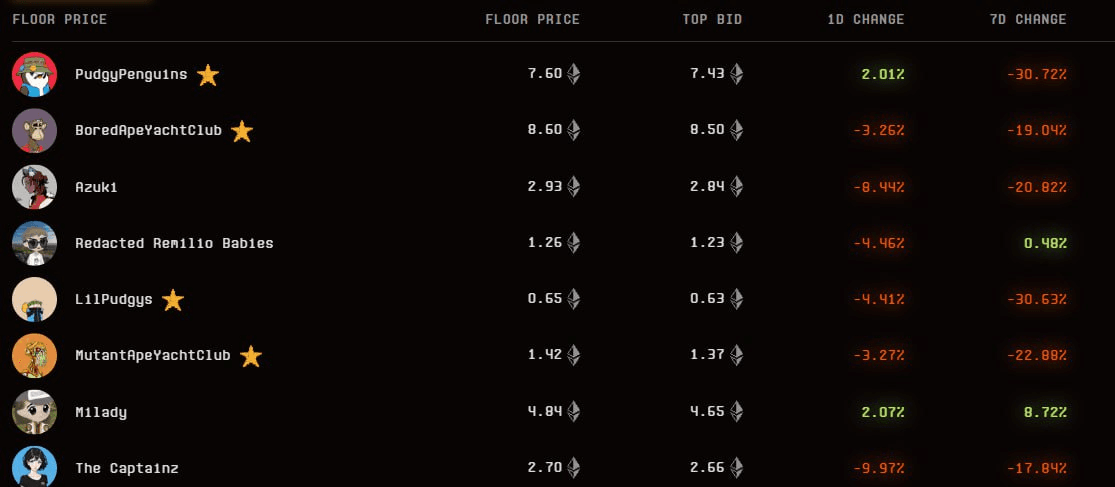The width and height of the screenshot is (1115, 487).
Task: Click the star beside MutantApeYachtClub
Action: 250,355
